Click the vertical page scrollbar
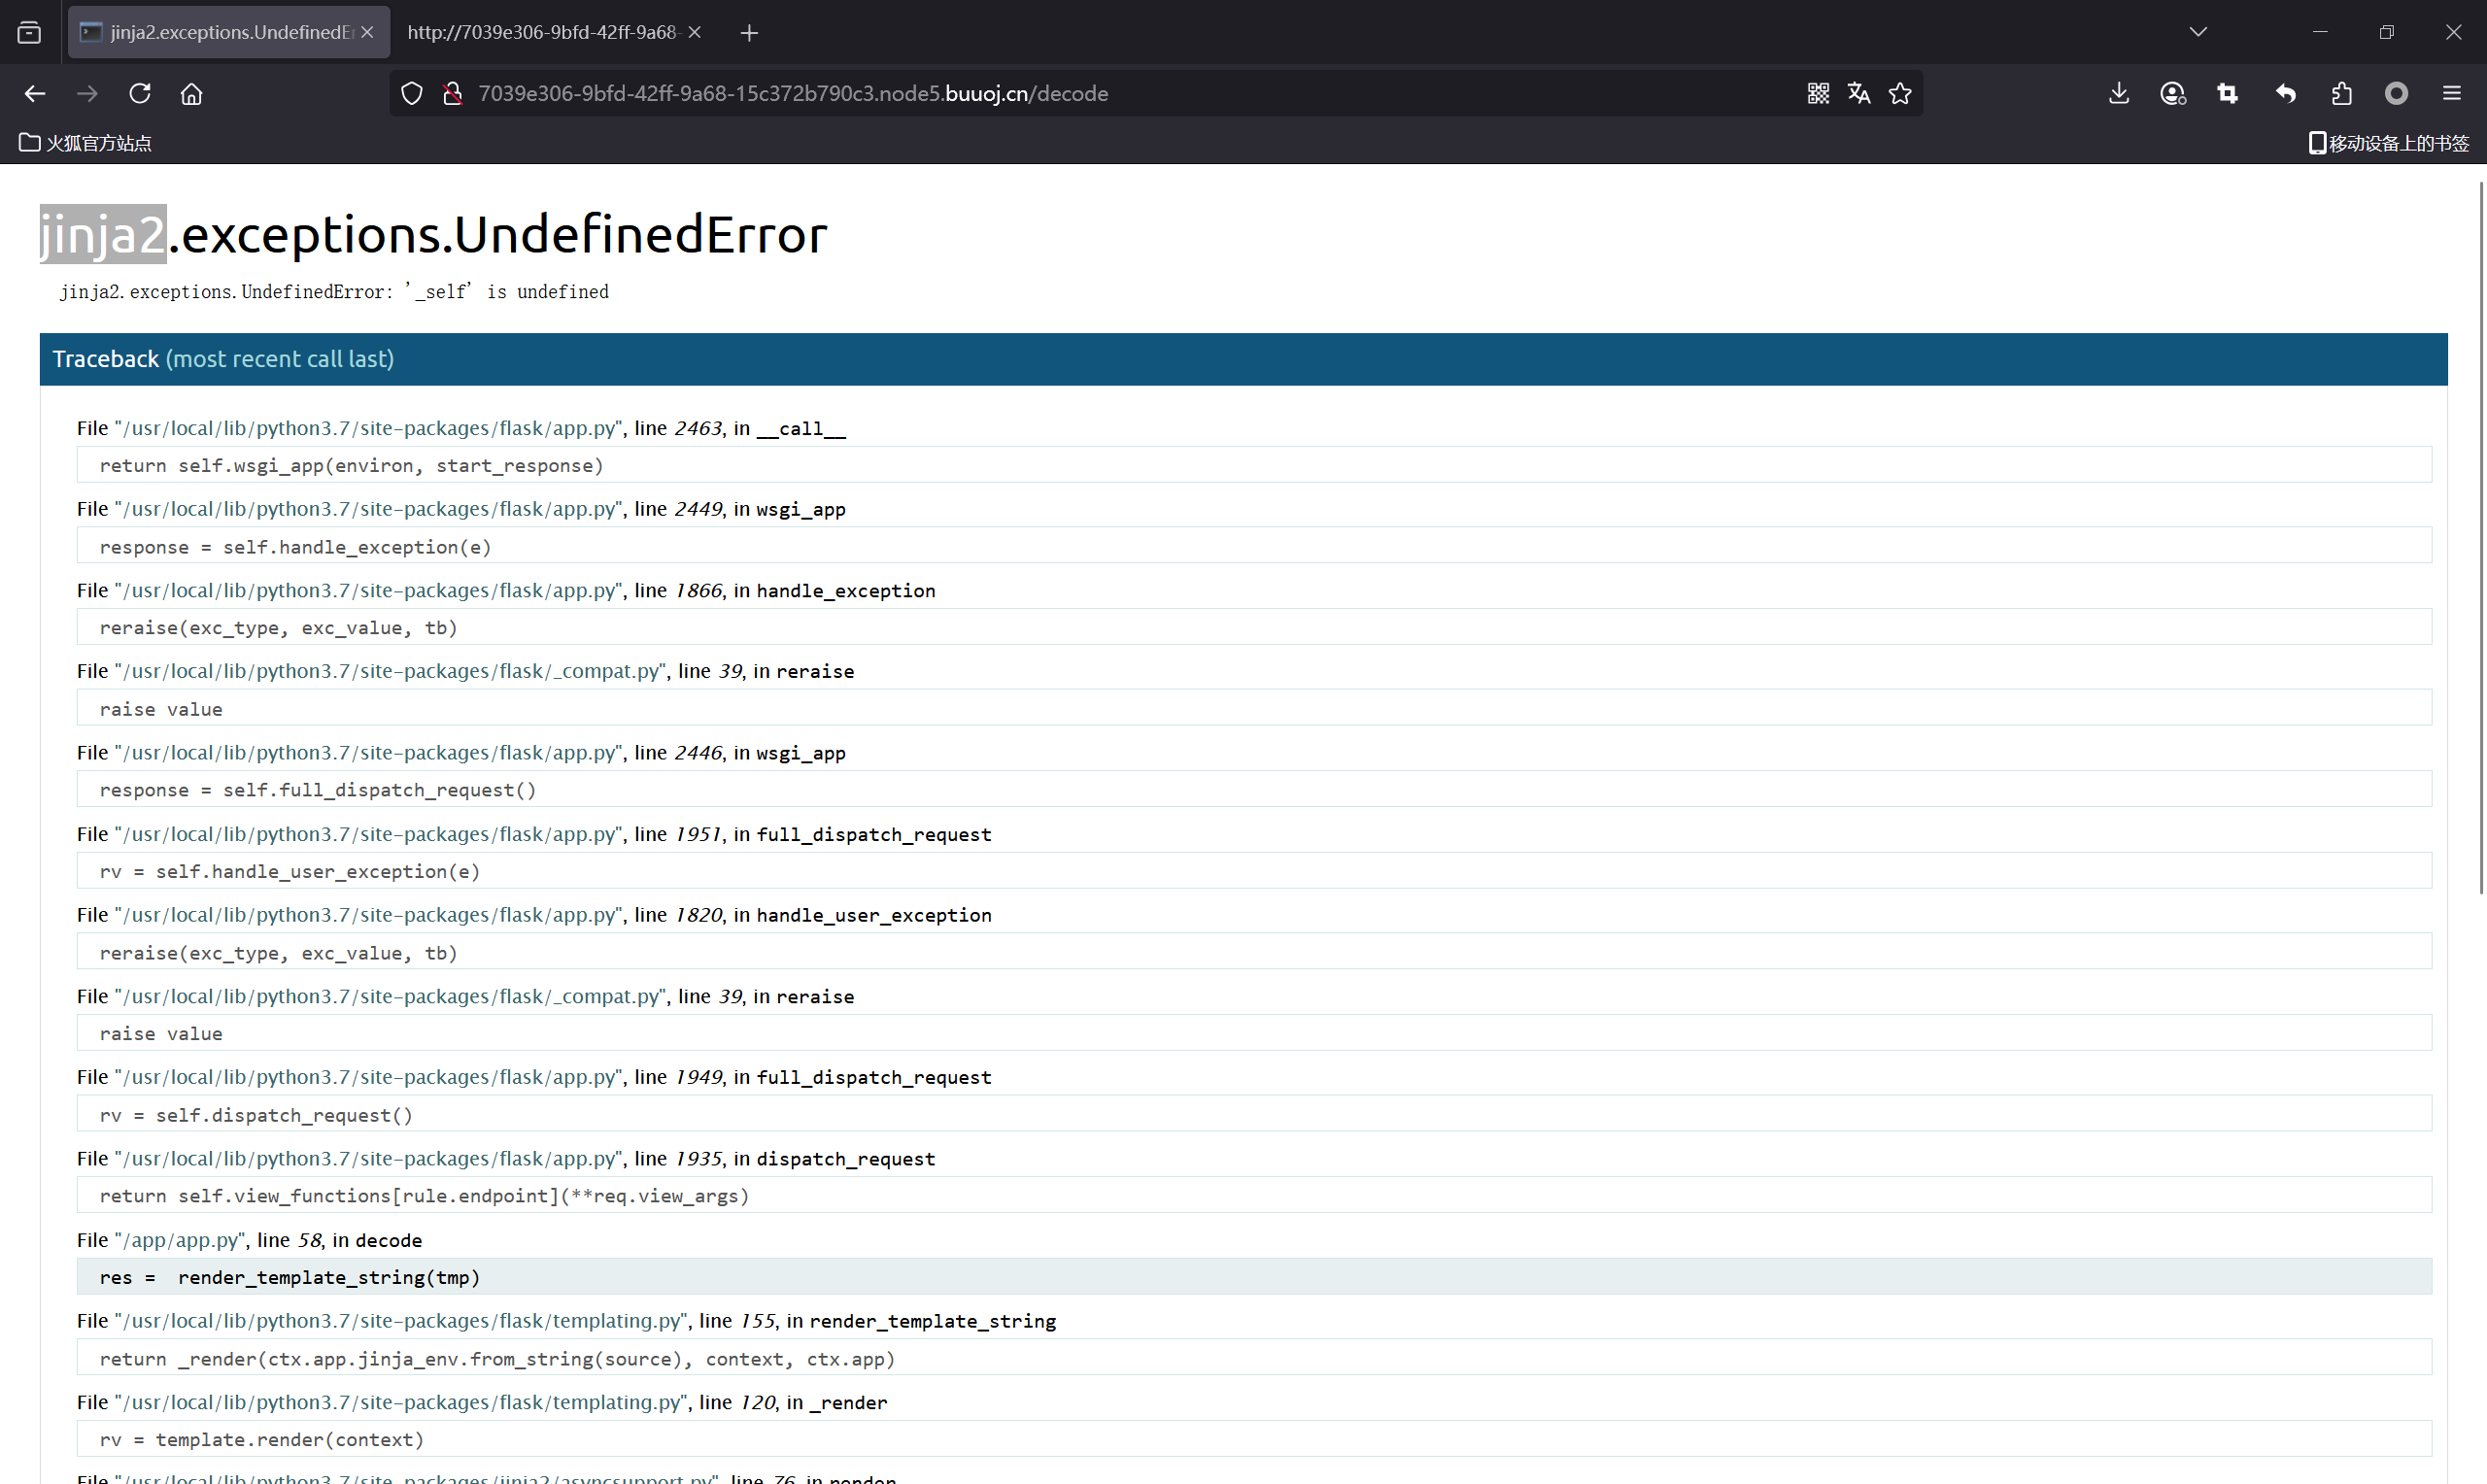 tap(2481, 540)
